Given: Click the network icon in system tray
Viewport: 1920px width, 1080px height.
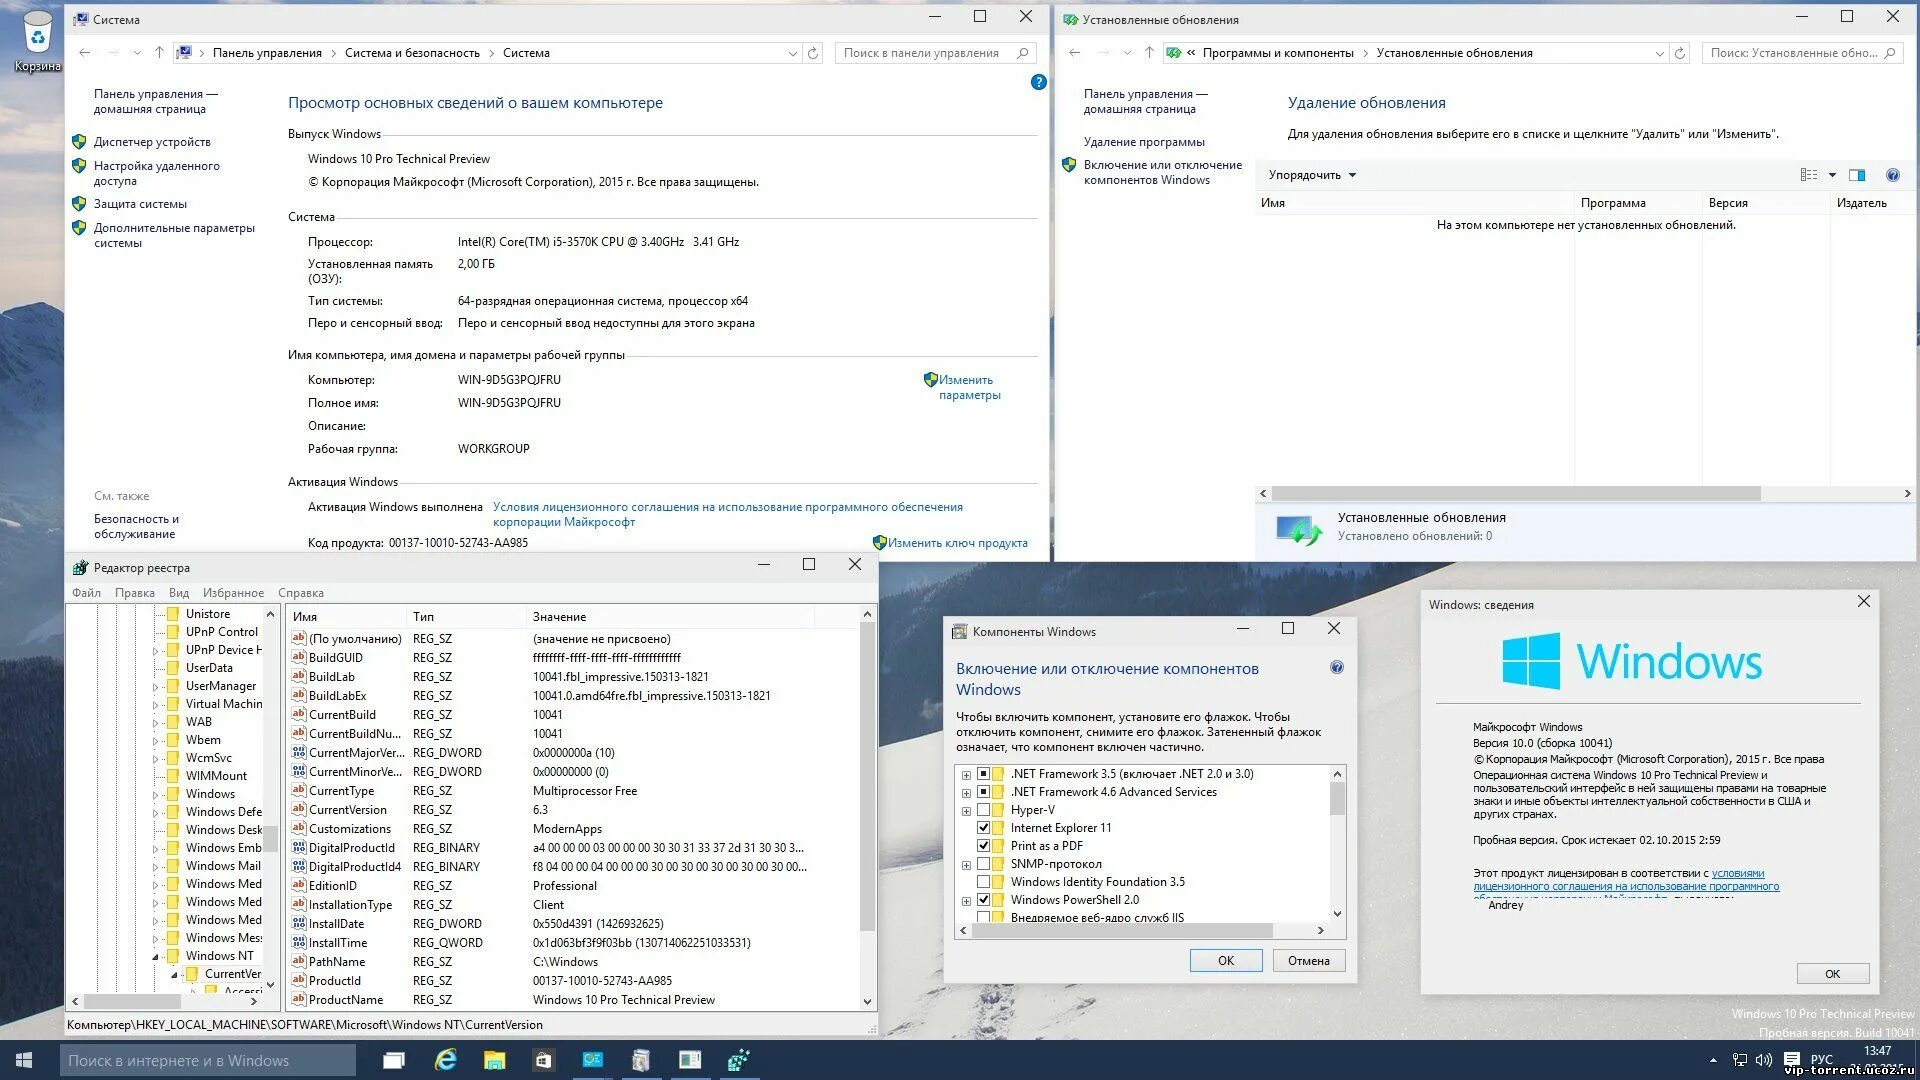Looking at the screenshot, I should click(x=1740, y=1060).
